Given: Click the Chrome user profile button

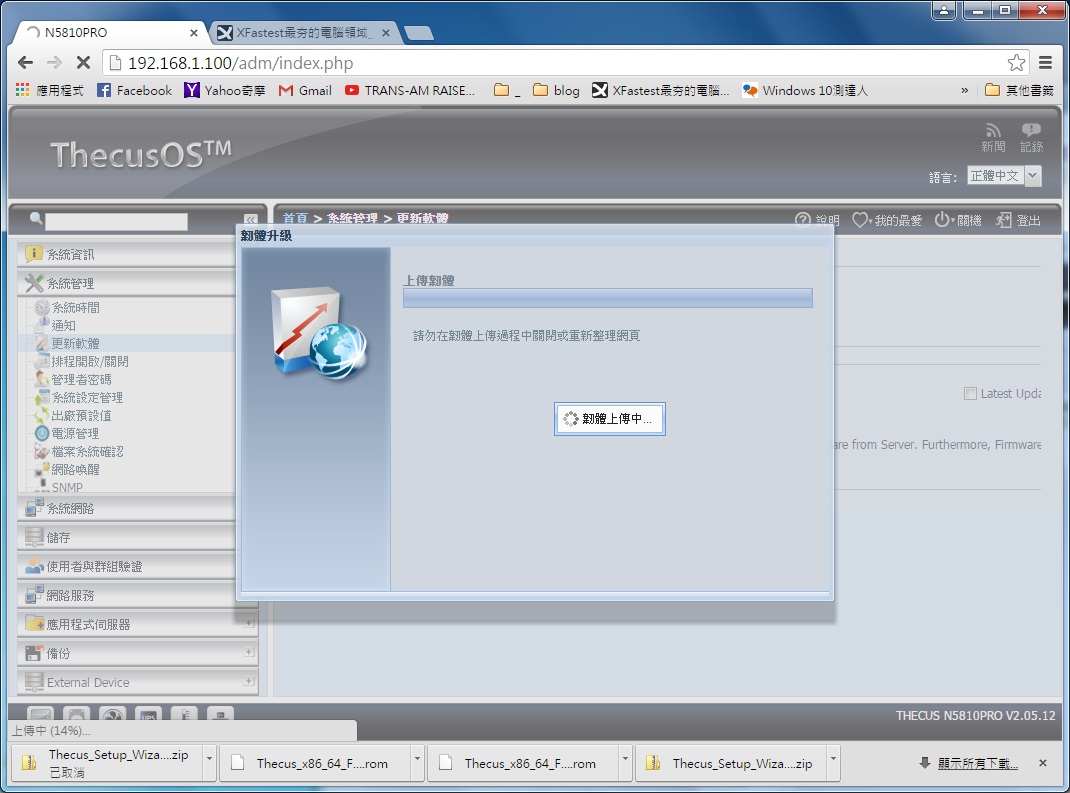Looking at the screenshot, I should pyautogui.click(x=944, y=10).
